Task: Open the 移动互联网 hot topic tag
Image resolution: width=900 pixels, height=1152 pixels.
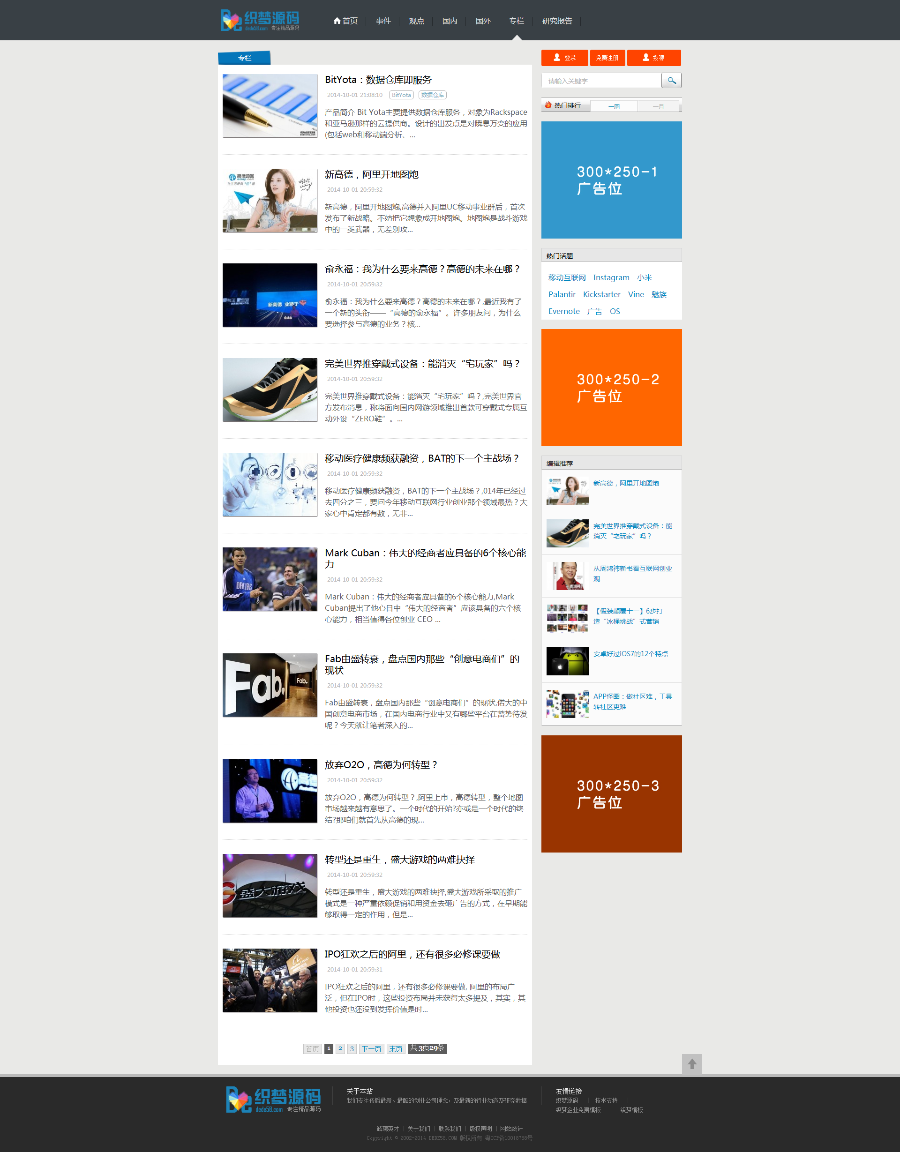Action: [x=566, y=278]
